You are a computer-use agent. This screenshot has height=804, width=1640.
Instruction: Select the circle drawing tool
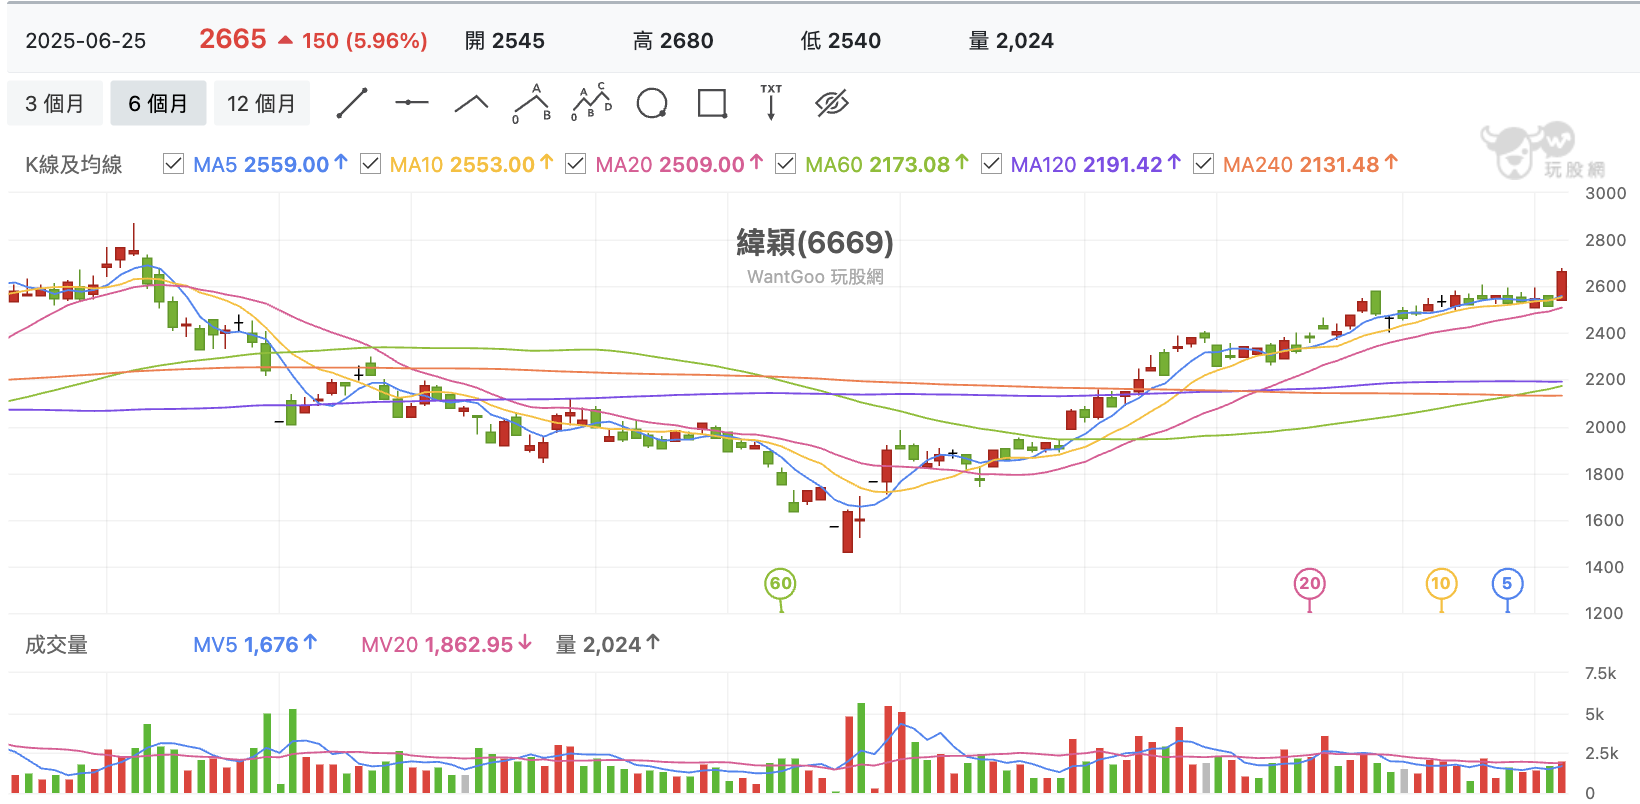(652, 103)
